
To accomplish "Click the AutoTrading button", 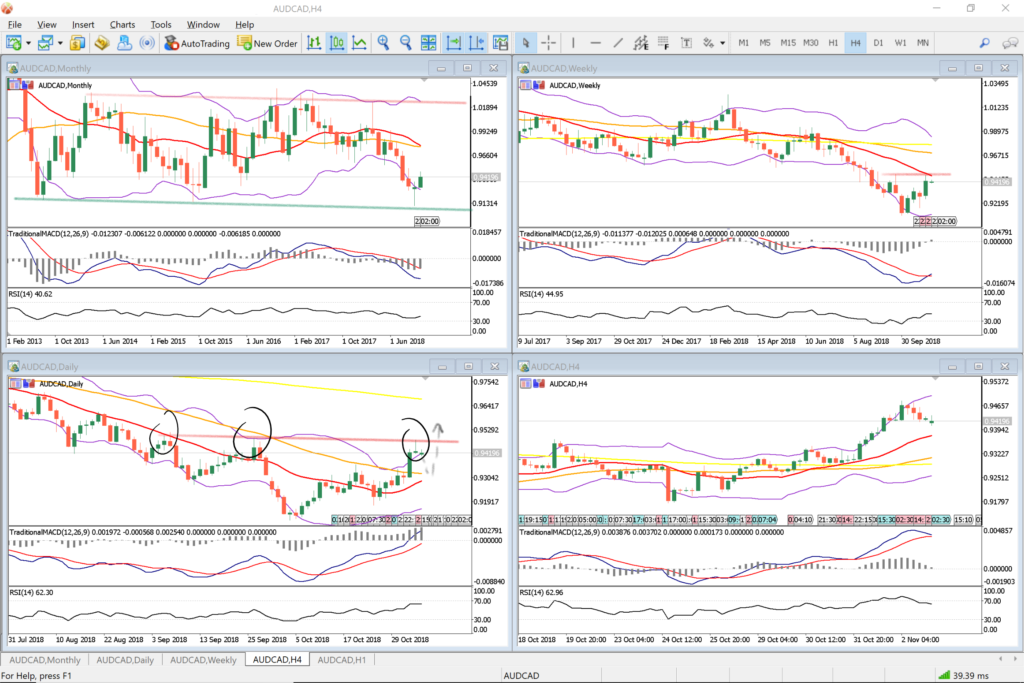I will point(197,43).
